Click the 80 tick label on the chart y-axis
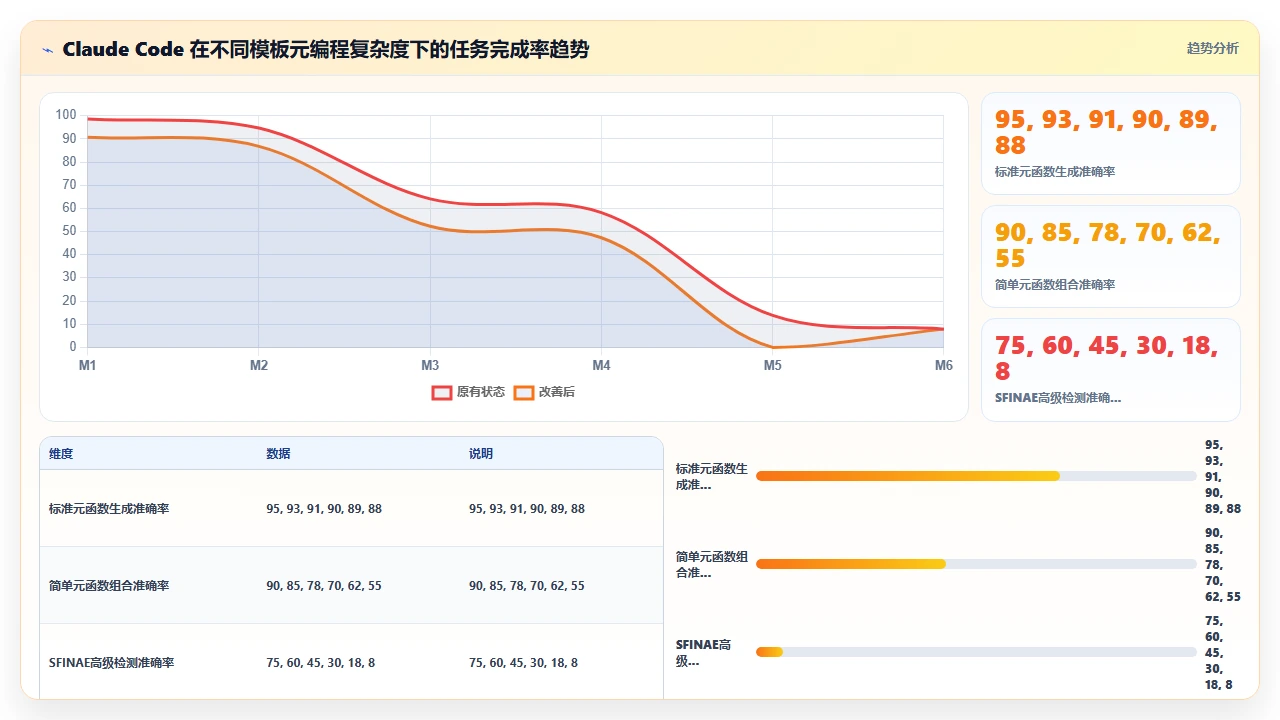Screen dimensions: 1280x720 [69, 162]
